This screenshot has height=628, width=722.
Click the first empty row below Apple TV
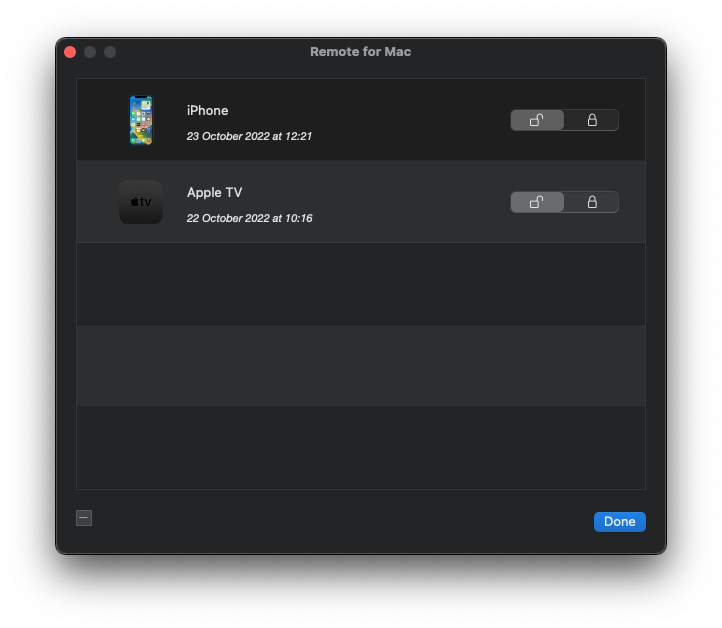click(x=360, y=284)
